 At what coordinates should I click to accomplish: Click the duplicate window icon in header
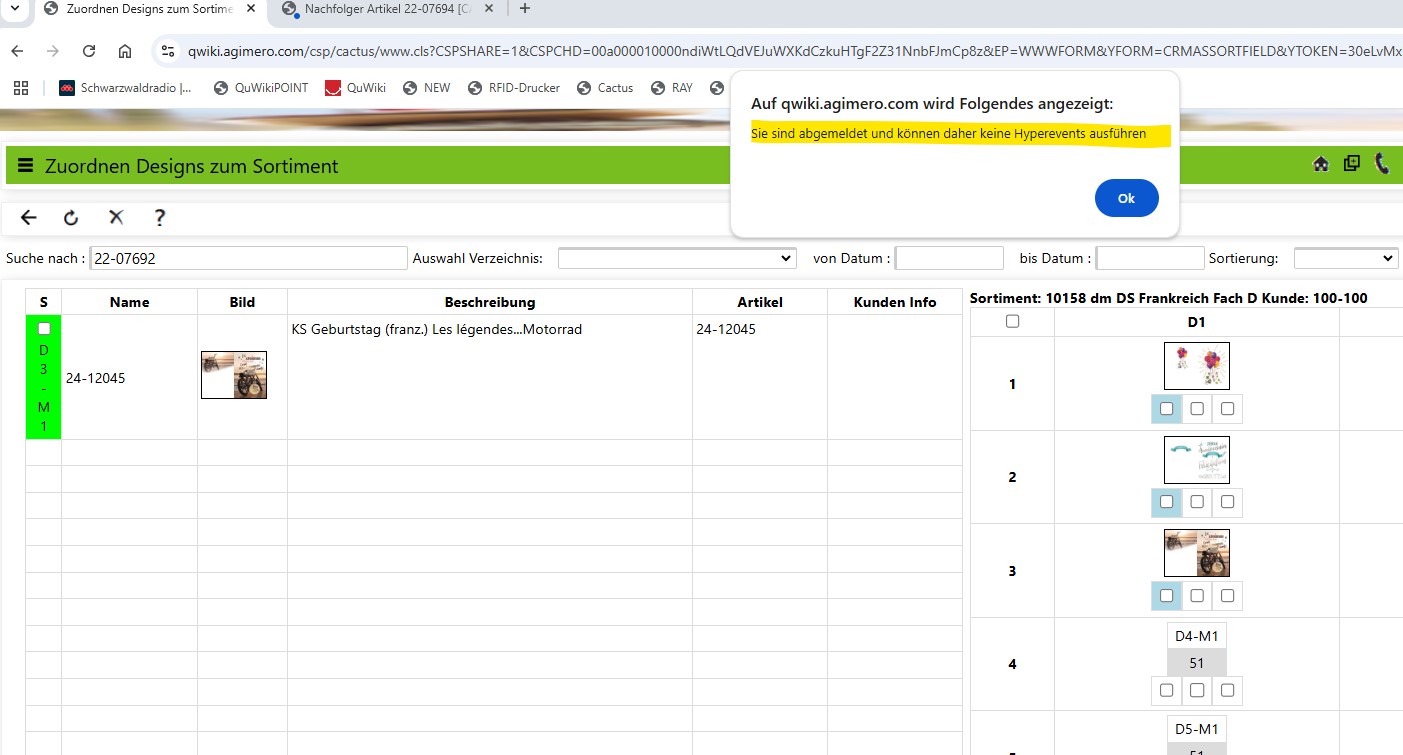coord(1351,164)
